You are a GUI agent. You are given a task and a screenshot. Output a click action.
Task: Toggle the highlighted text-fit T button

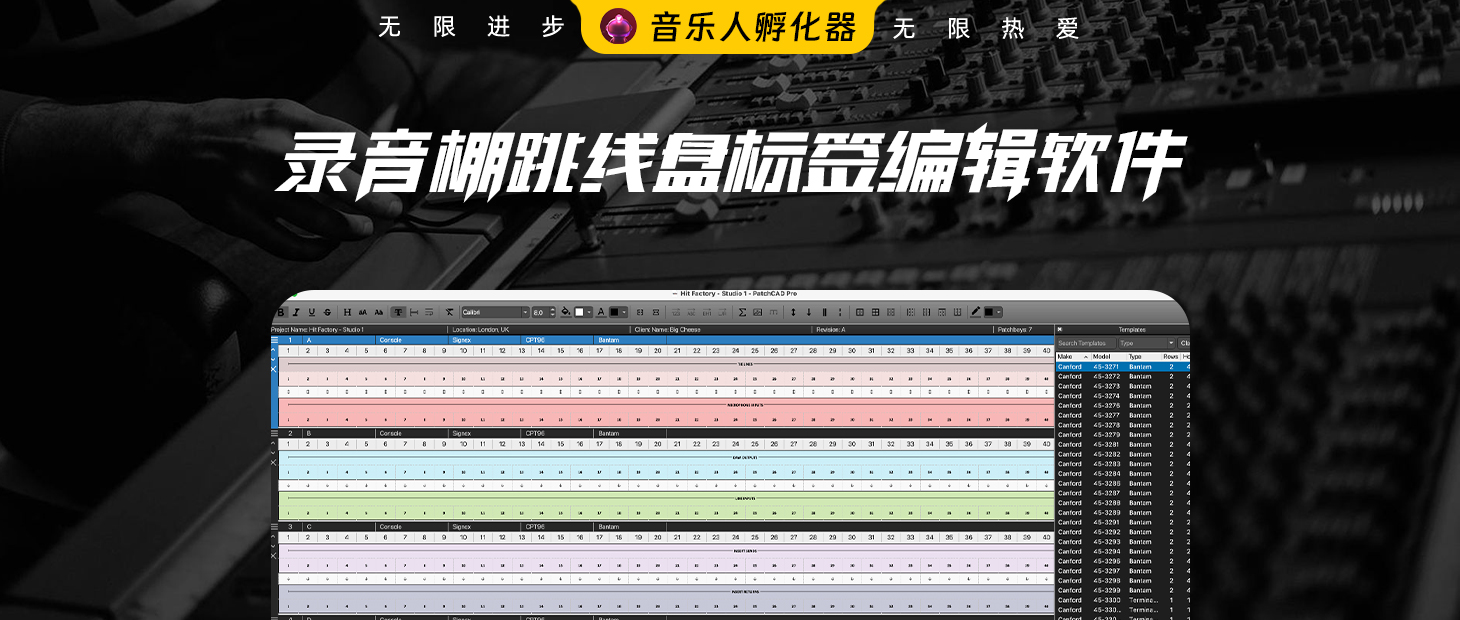click(398, 312)
